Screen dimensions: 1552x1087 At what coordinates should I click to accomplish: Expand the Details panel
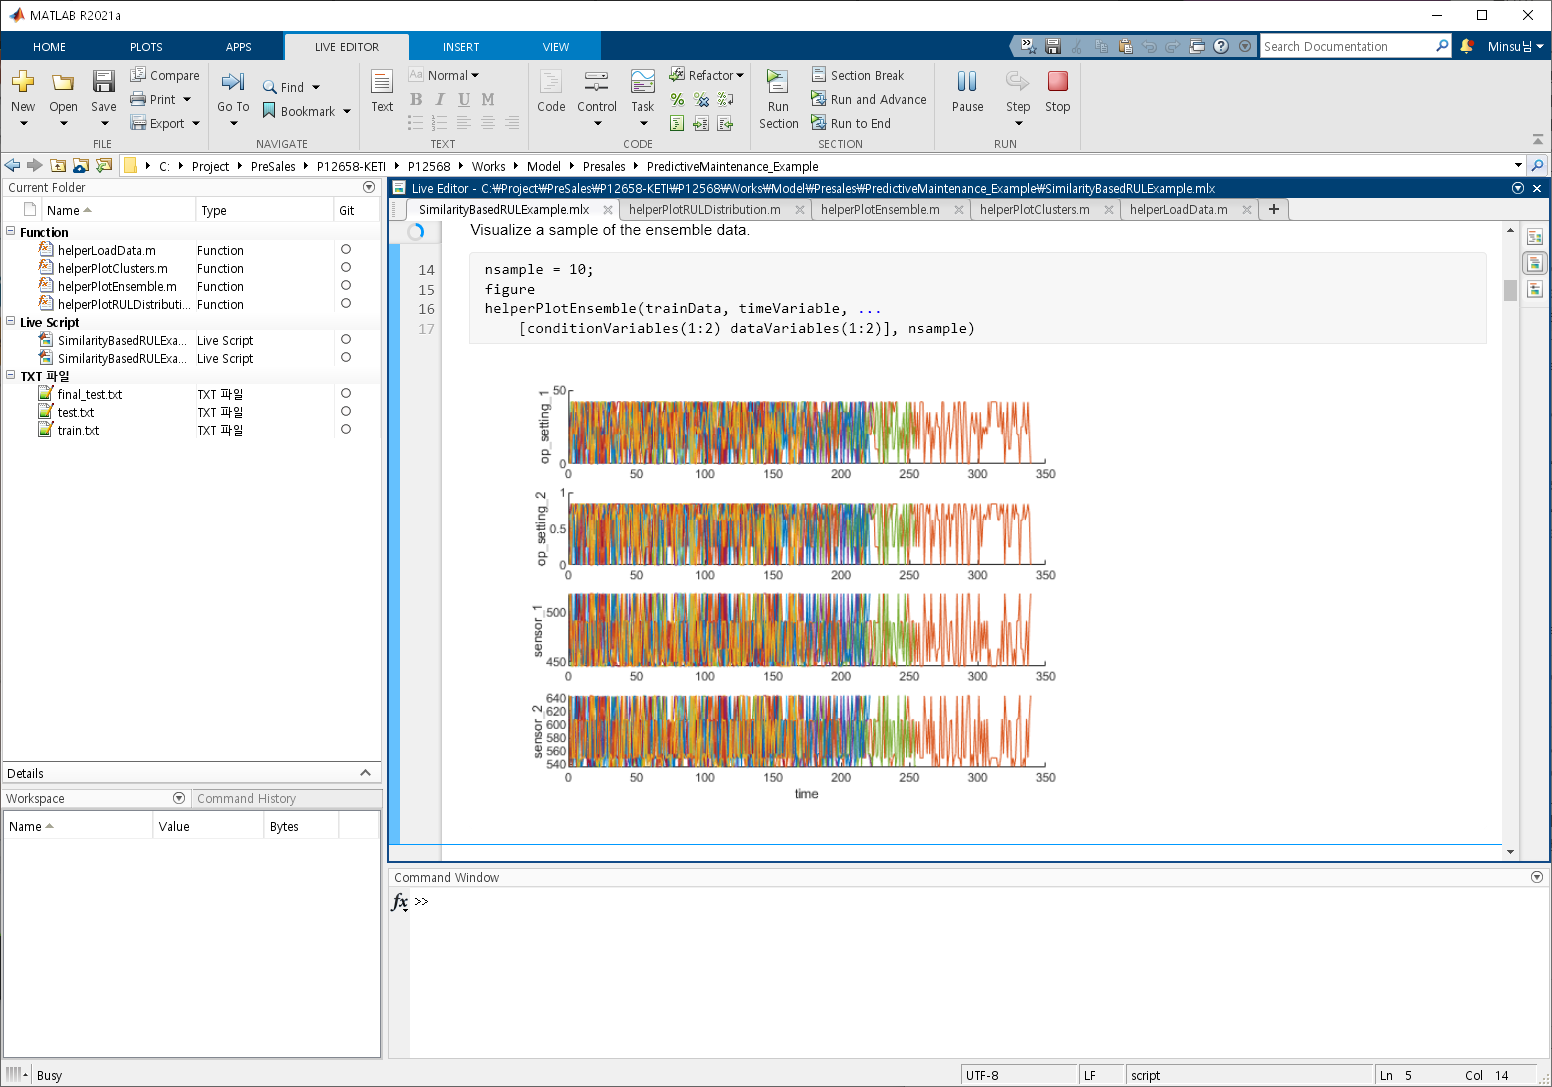(365, 773)
